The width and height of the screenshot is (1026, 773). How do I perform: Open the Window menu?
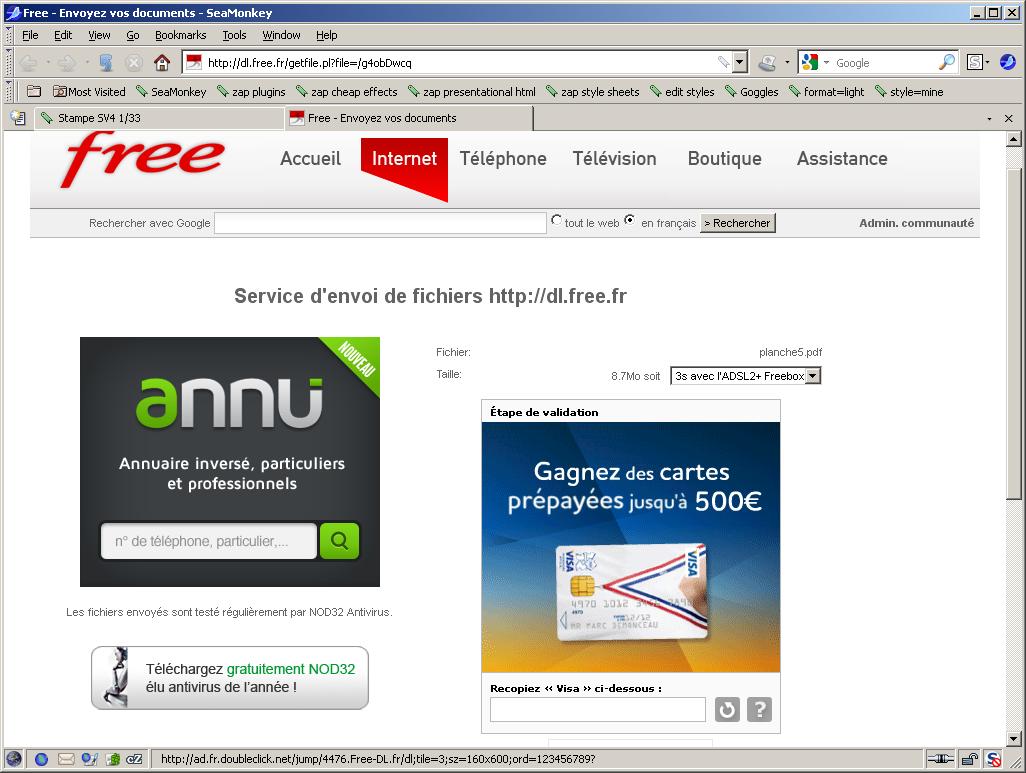(x=281, y=35)
